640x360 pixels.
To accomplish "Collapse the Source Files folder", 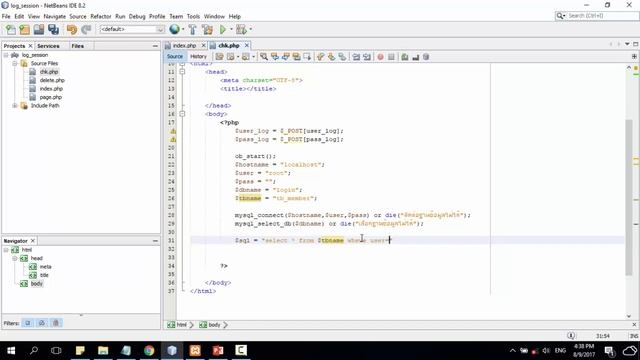I will coord(15,64).
